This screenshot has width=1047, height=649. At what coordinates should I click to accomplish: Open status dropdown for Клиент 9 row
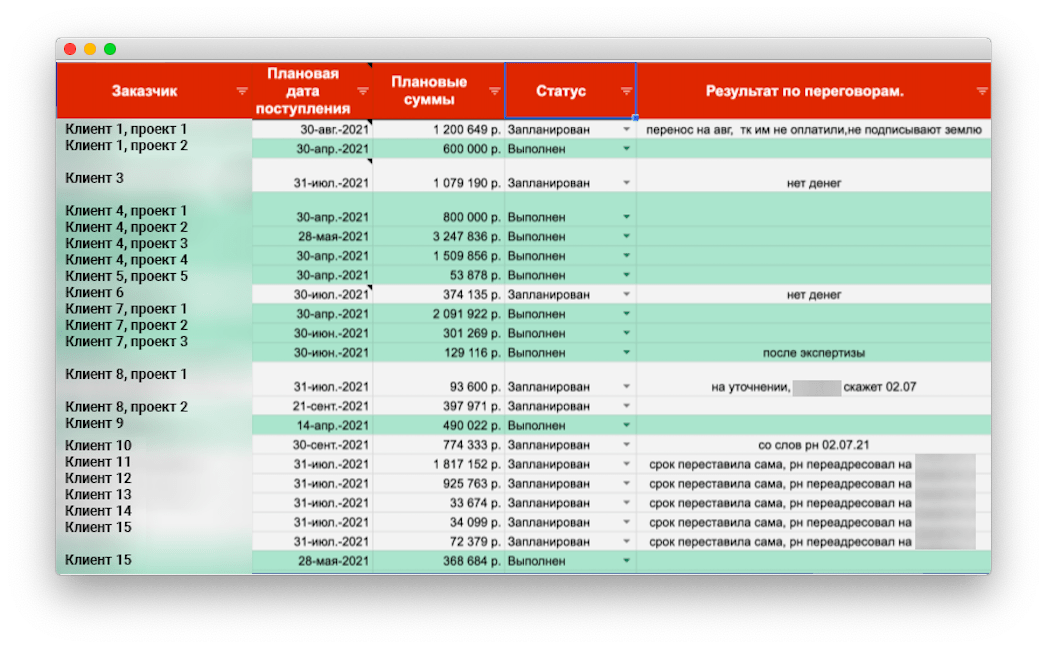[x=627, y=426]
